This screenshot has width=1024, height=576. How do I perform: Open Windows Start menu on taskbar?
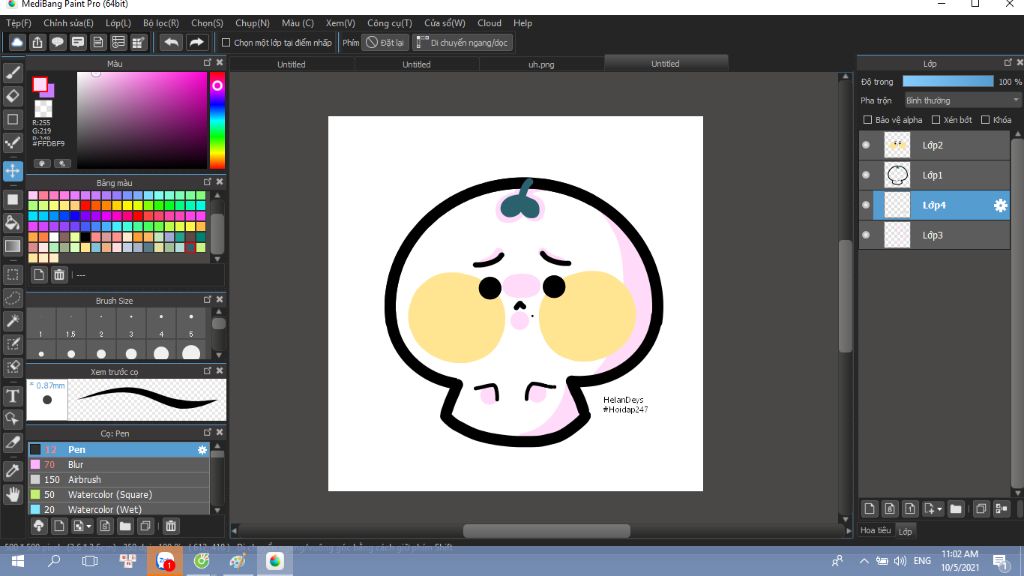(18, 561)
